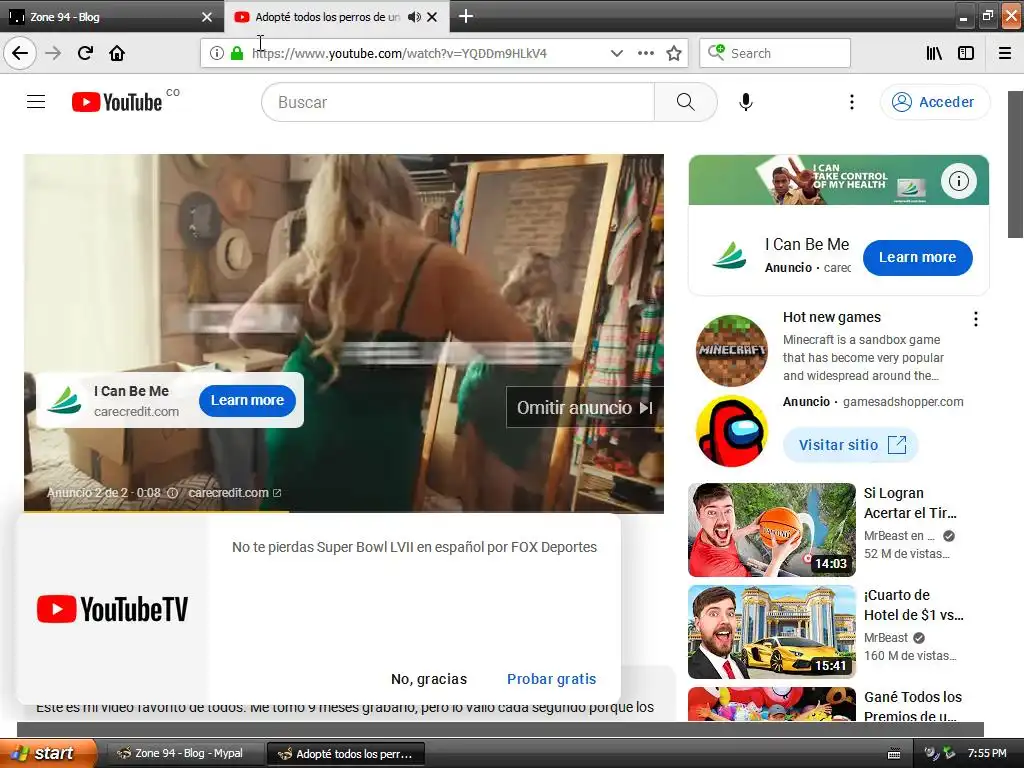Go back with browser Back arrow
The width and height of the screenshot is (1024, 768).
(20, 53)
